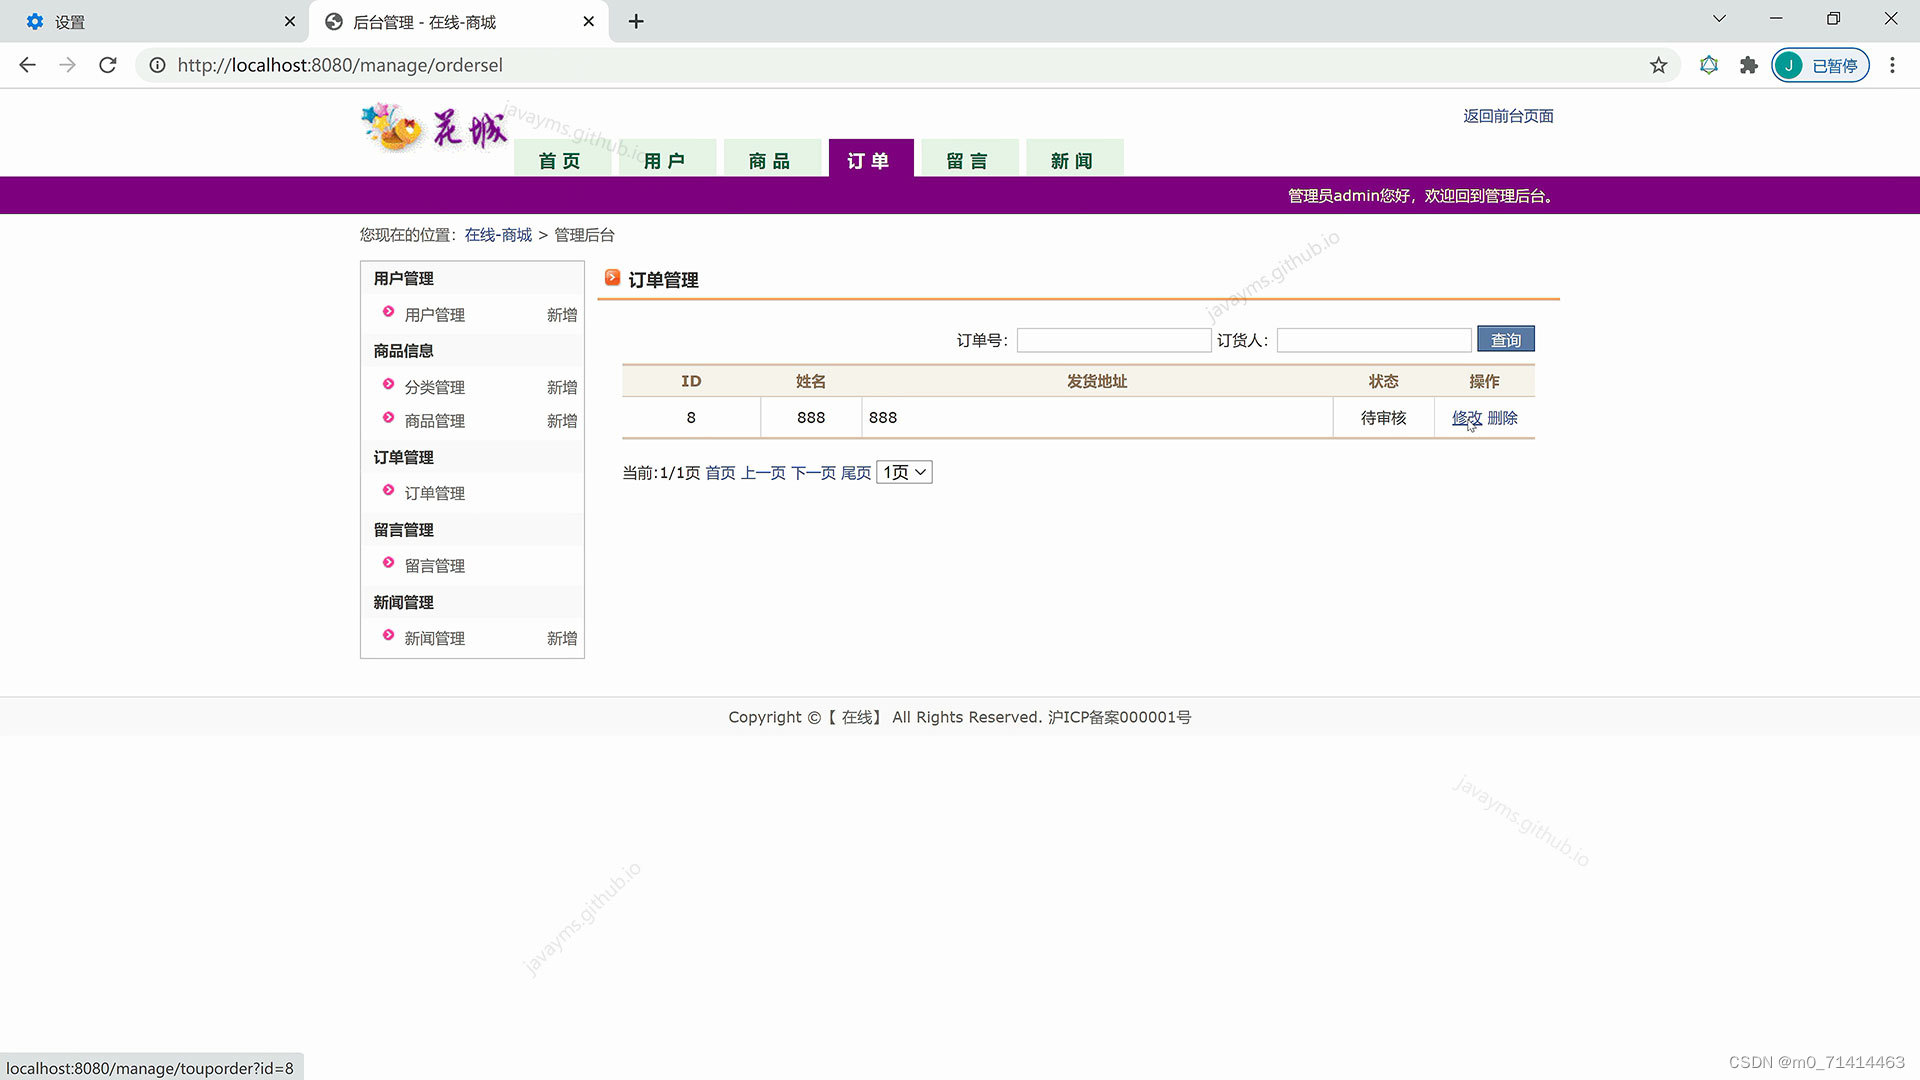Open the 新闻 navigation tab
Screen dimensions: 1920x1080
pyautogui.click(x=1073, y=160)
